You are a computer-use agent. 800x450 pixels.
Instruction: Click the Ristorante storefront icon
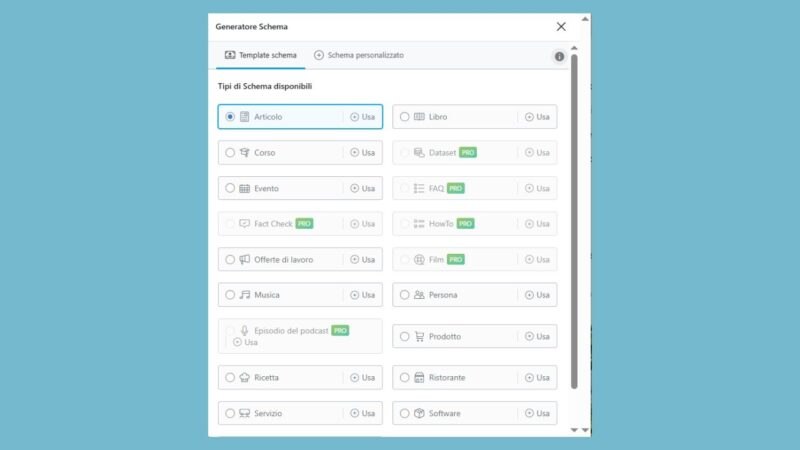click(x=419, y=378)
